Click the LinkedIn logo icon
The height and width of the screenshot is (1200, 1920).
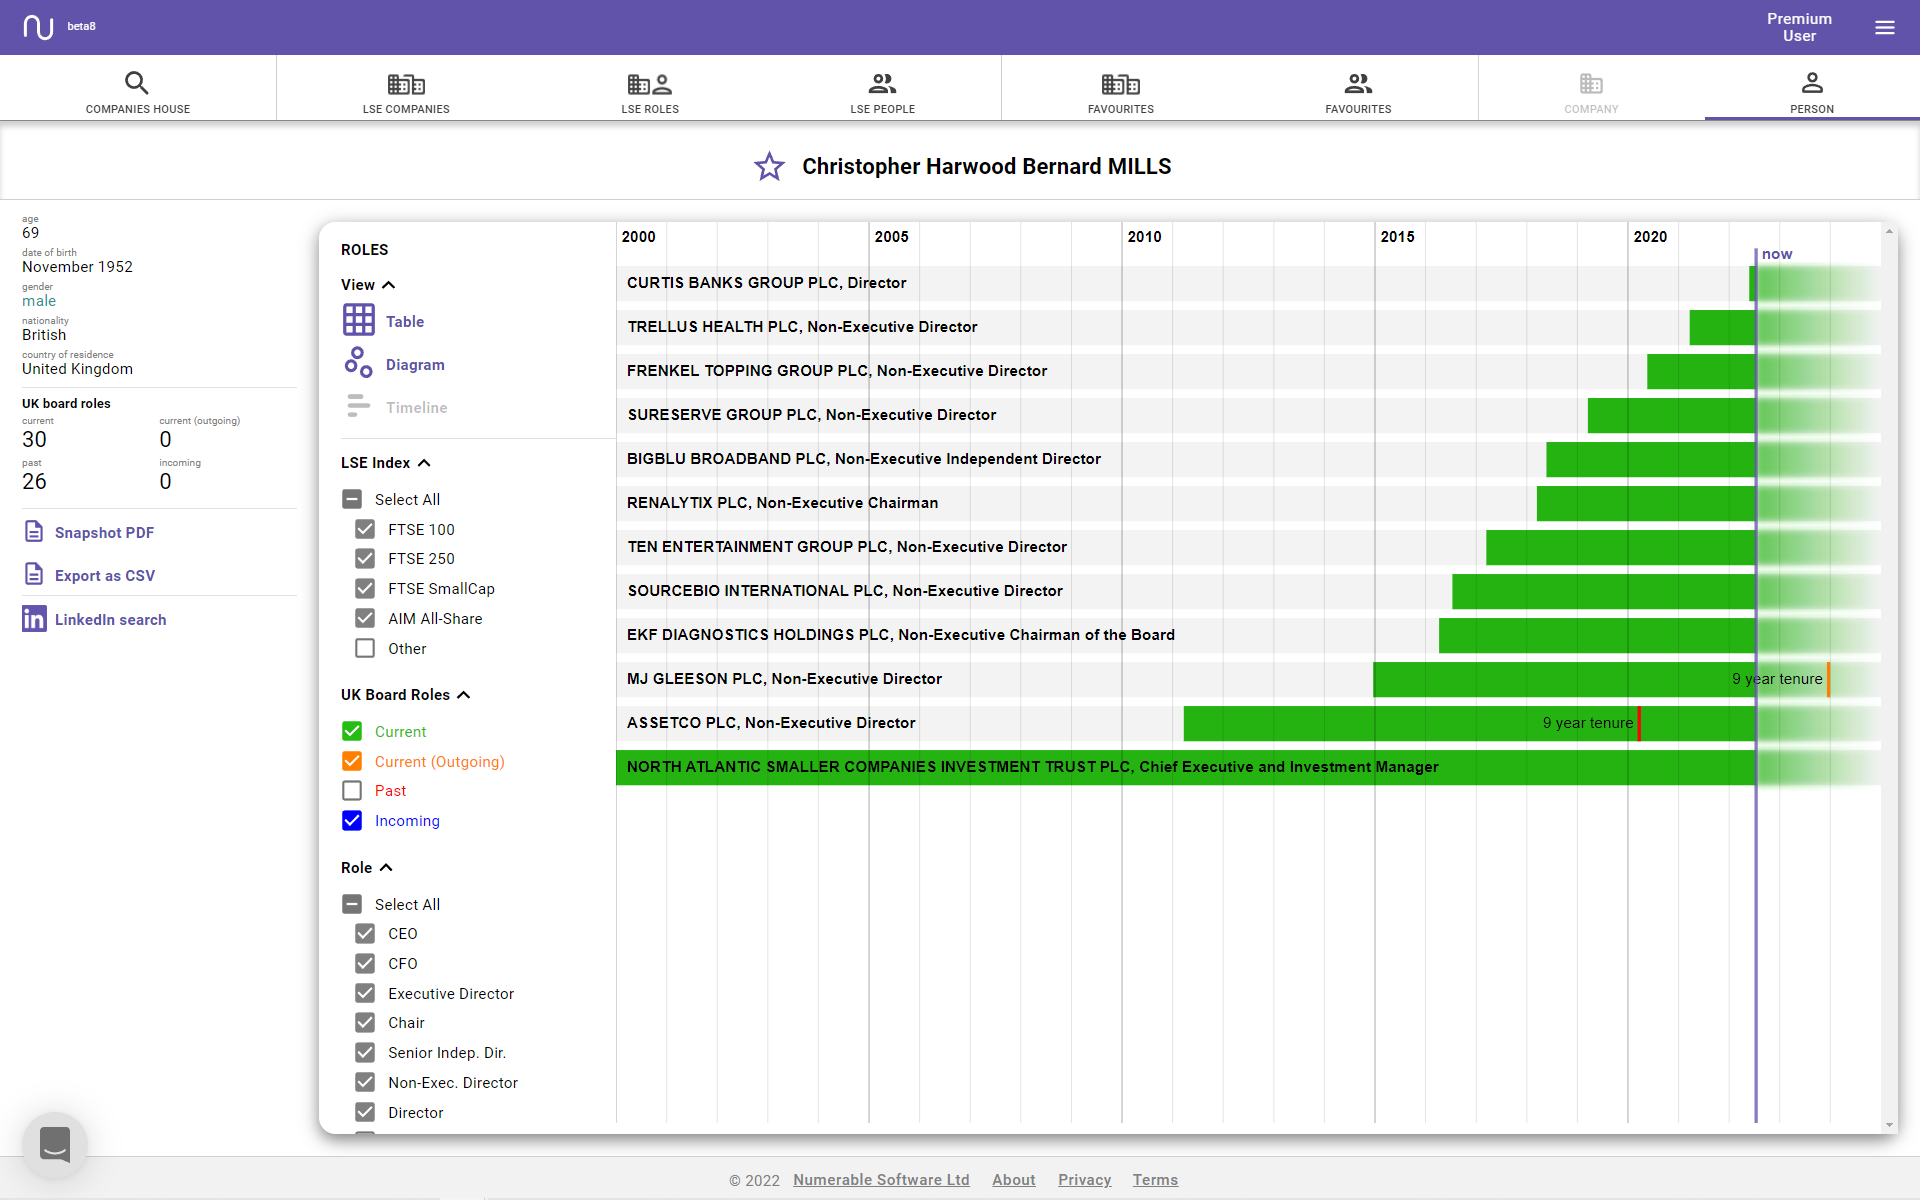(34, 619)
